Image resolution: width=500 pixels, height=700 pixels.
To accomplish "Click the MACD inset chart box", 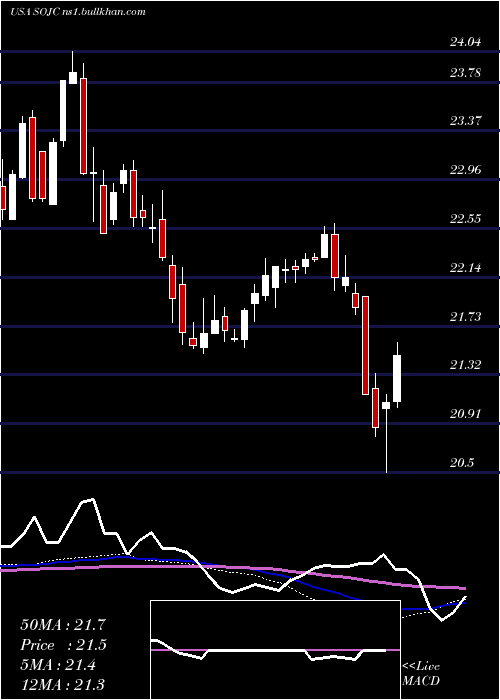I will click(275, 650).
